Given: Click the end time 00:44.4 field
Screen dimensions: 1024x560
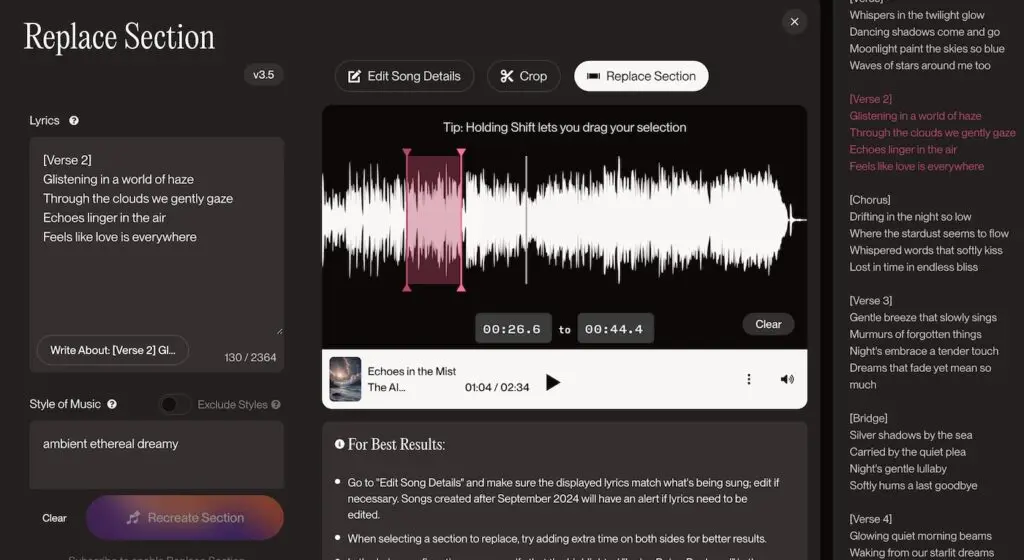Looking at the screenshot, I should [615, 329].
